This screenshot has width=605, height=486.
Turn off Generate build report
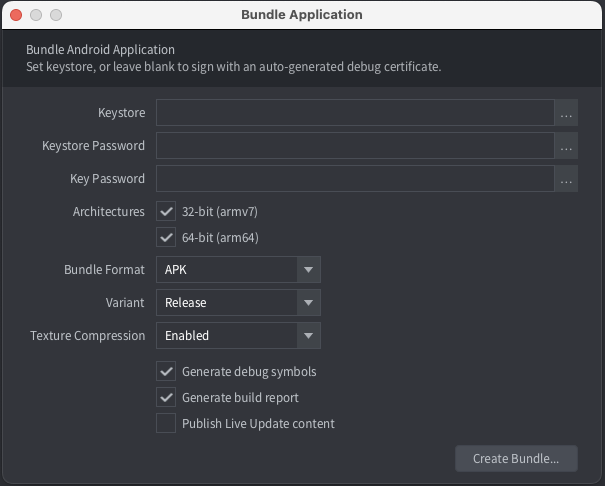[166, 397]
